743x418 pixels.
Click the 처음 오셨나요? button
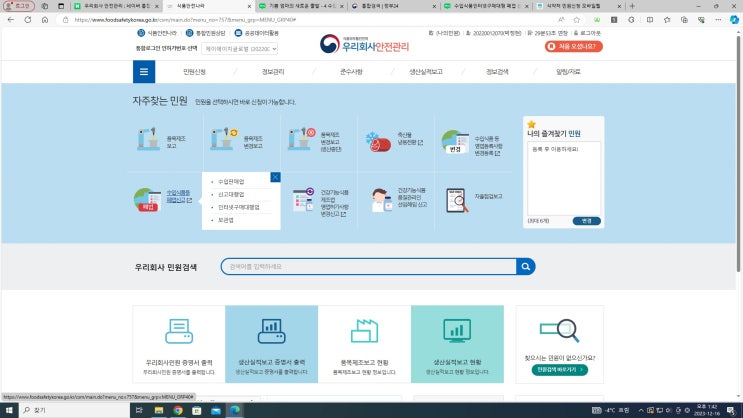click(x=573, y=46)
